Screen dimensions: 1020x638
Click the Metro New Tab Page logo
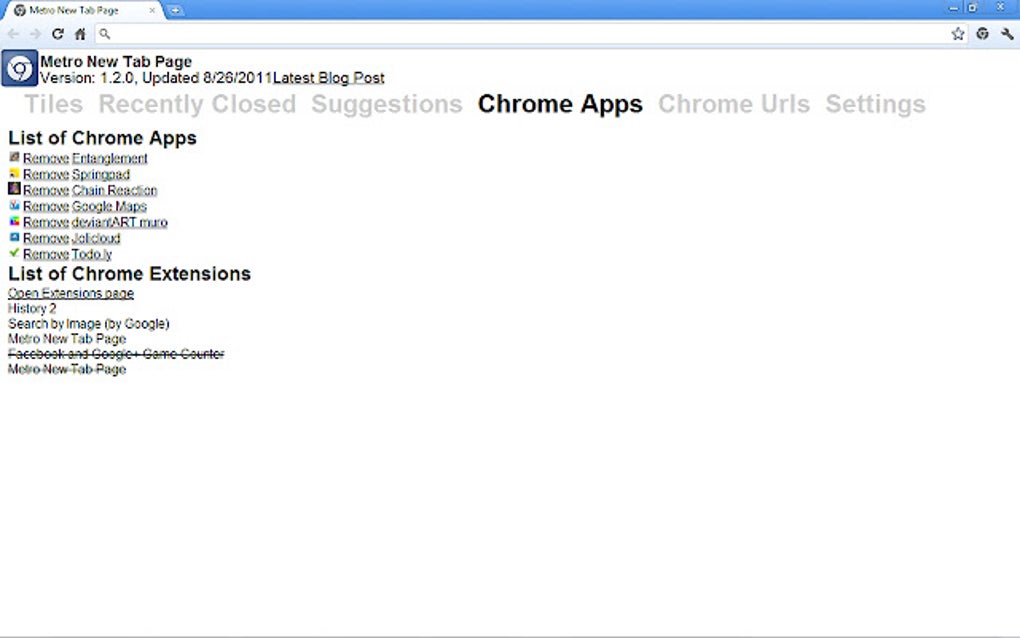click(19, 68)
